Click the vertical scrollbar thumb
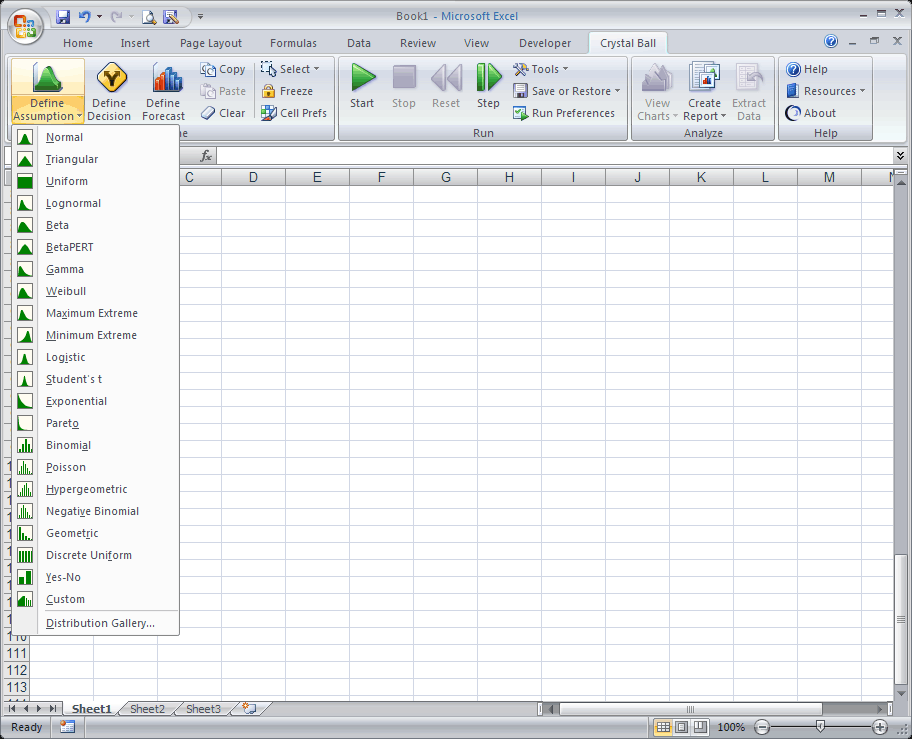Viewport: 912px width, 739px height. 900,620
